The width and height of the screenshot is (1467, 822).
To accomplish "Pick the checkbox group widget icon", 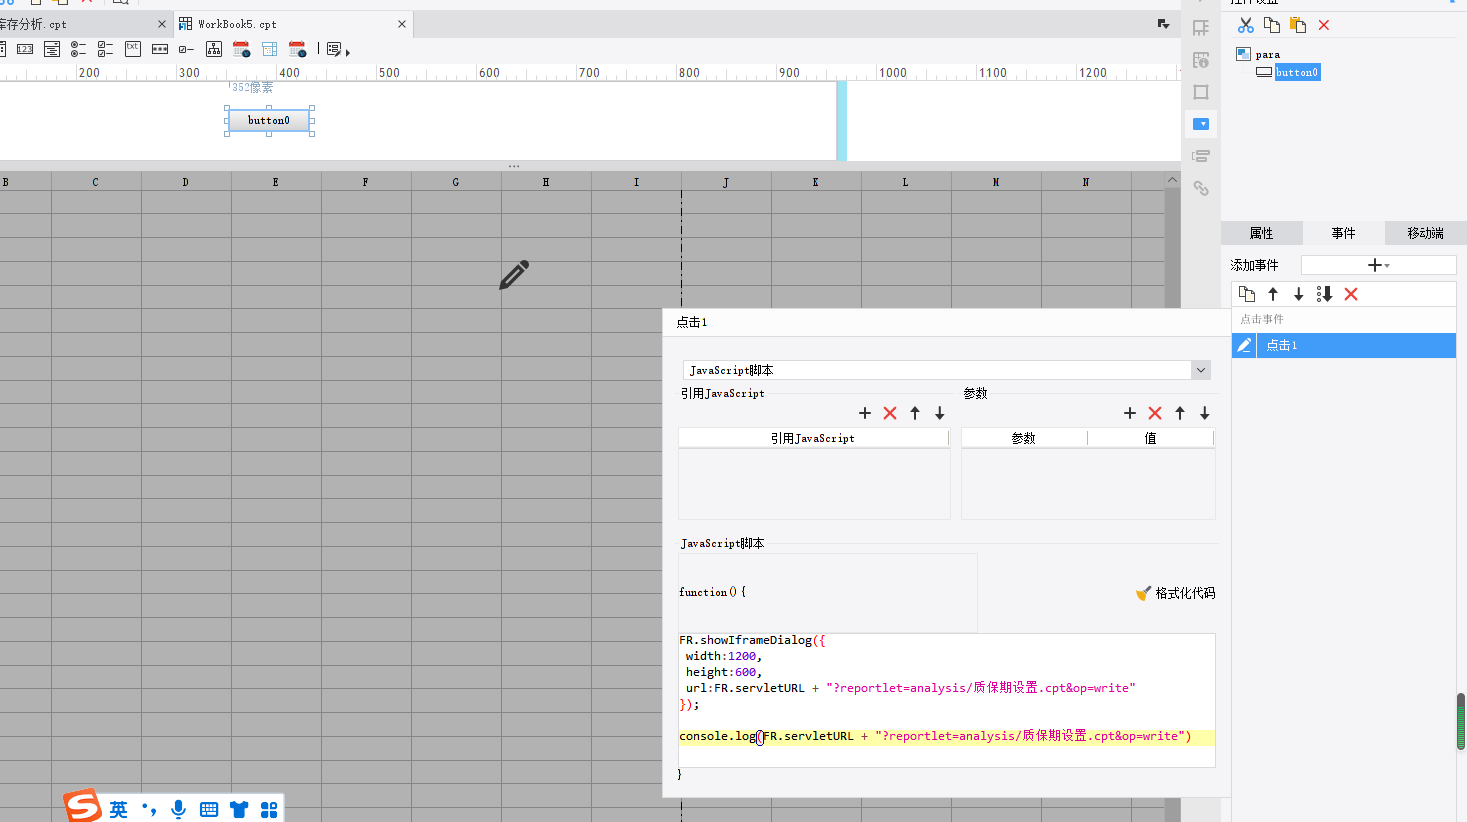I will (x=105, y=49).
